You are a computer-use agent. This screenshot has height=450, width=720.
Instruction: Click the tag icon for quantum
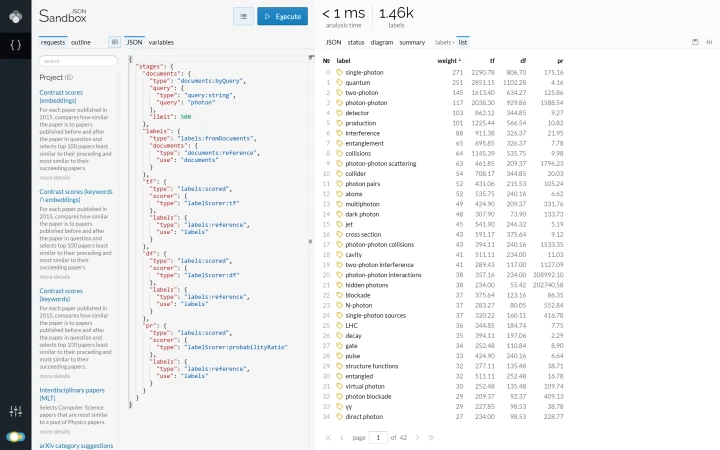[339, 83]
